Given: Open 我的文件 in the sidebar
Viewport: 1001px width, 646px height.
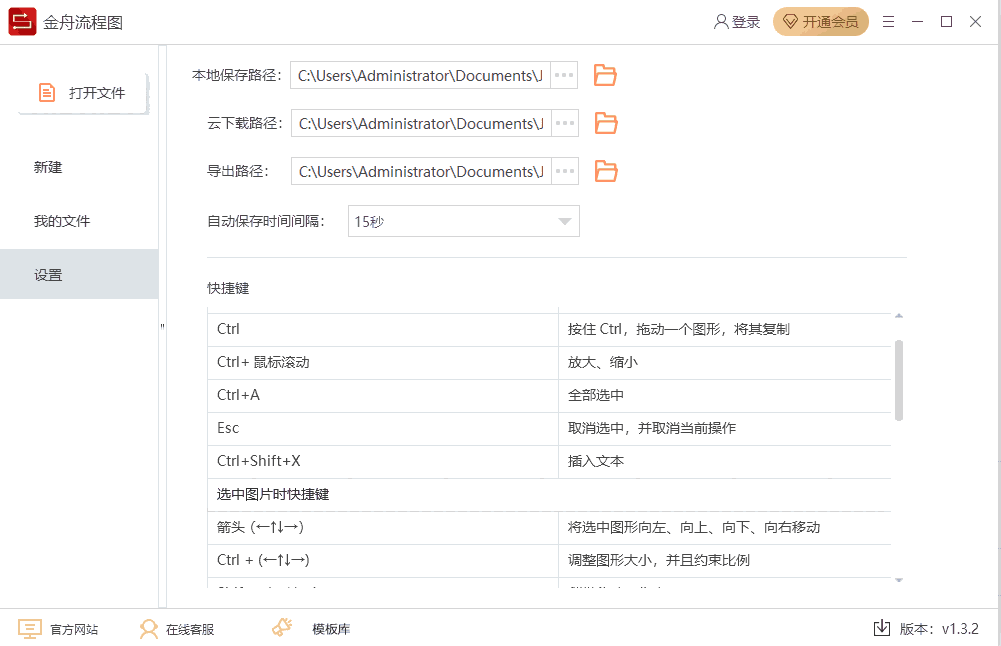Looking at the screenshot, I should (x=60, y=220).
